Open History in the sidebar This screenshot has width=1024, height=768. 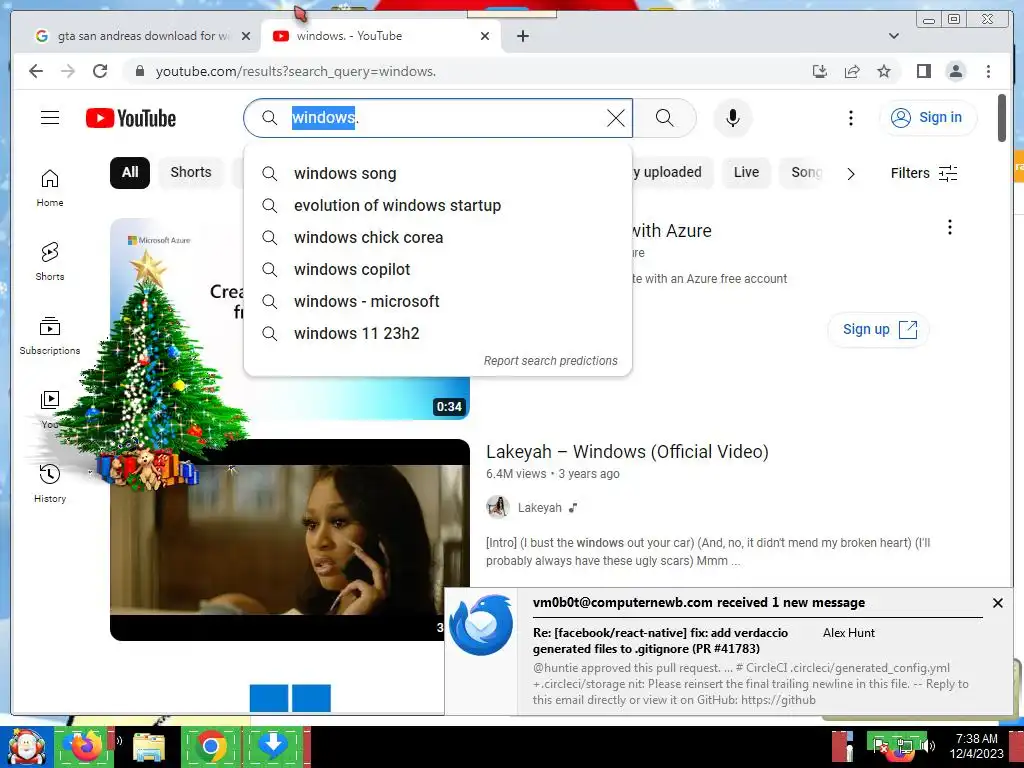50,483
